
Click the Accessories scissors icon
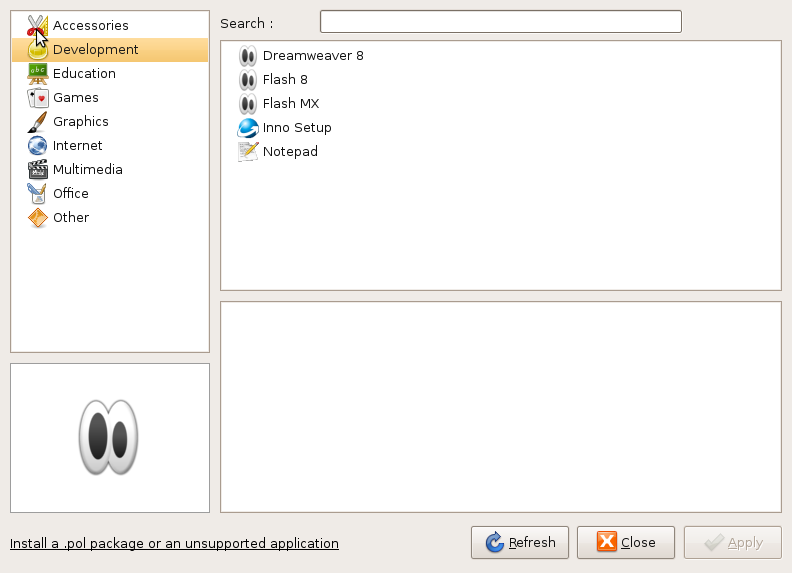click(37, 25)
